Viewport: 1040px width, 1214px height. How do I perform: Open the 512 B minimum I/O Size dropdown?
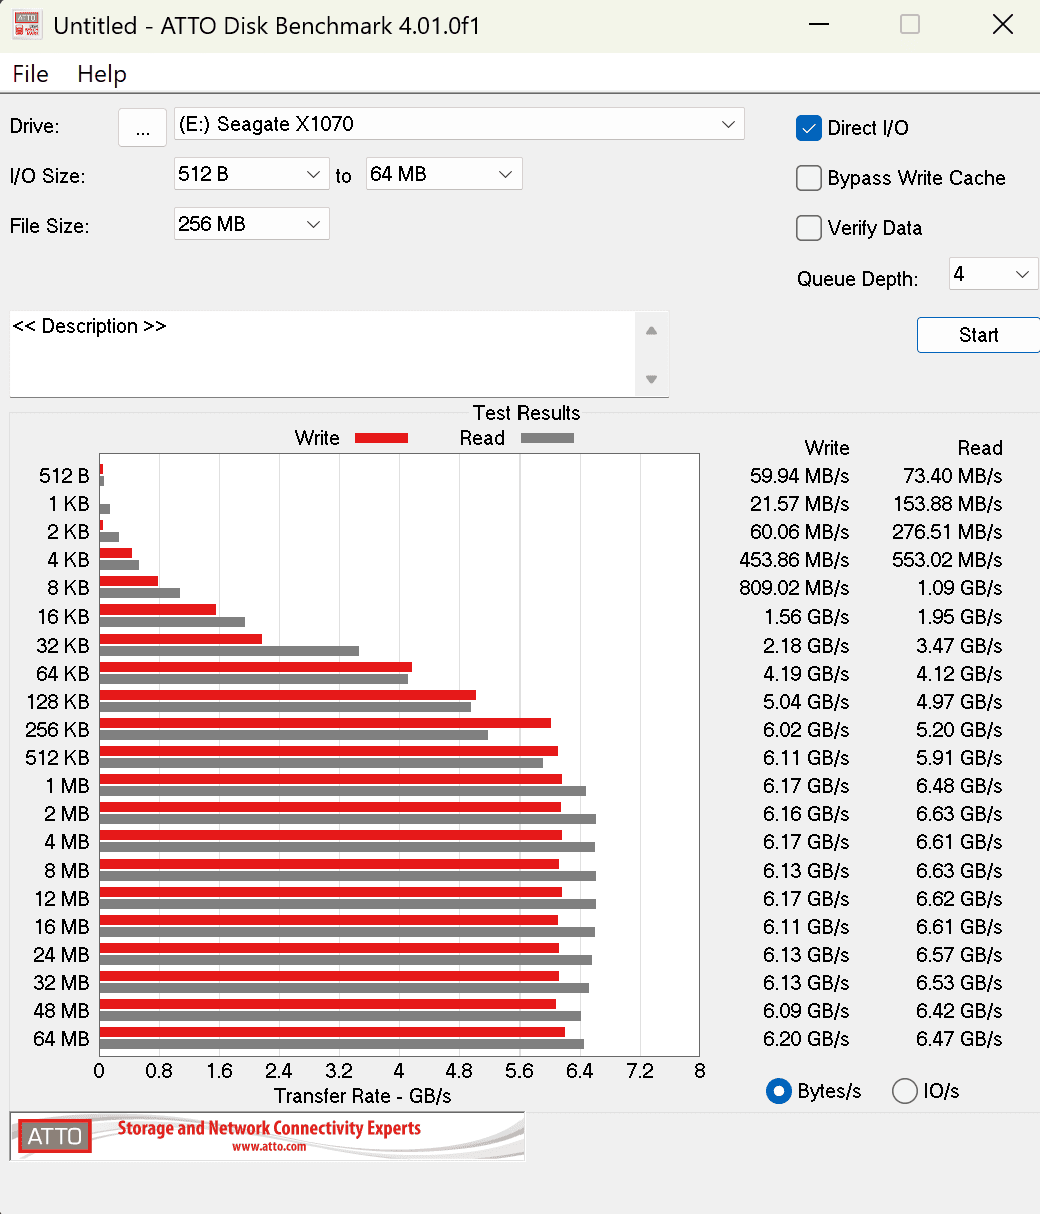[x=252, y=174]
